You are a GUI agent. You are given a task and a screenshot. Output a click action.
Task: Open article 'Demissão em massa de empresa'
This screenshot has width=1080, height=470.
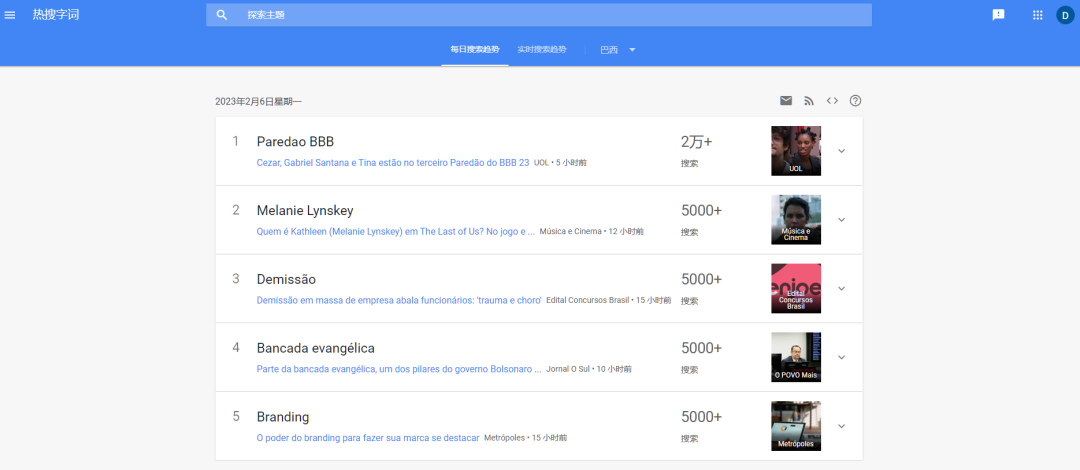(x=399, y=300)
